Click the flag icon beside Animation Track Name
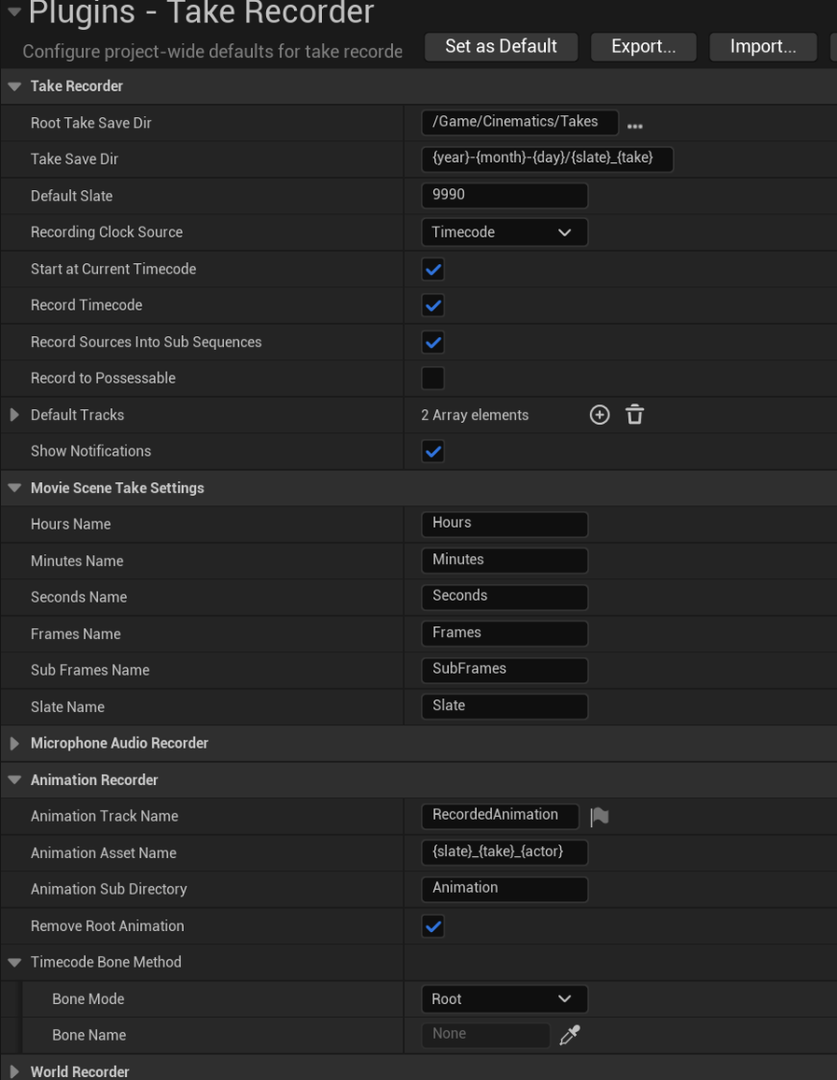 click(x=599, y=815)
